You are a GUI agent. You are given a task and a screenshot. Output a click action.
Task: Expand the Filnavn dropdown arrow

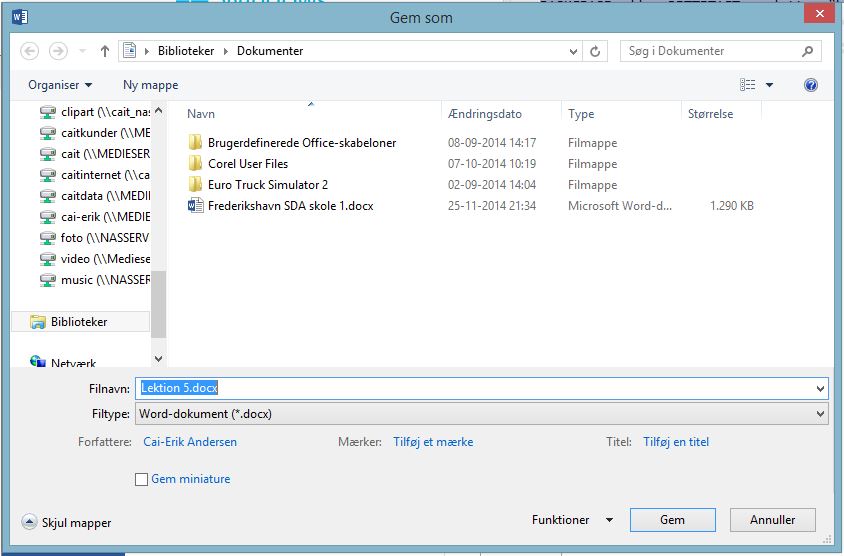[x=820, y=389]
